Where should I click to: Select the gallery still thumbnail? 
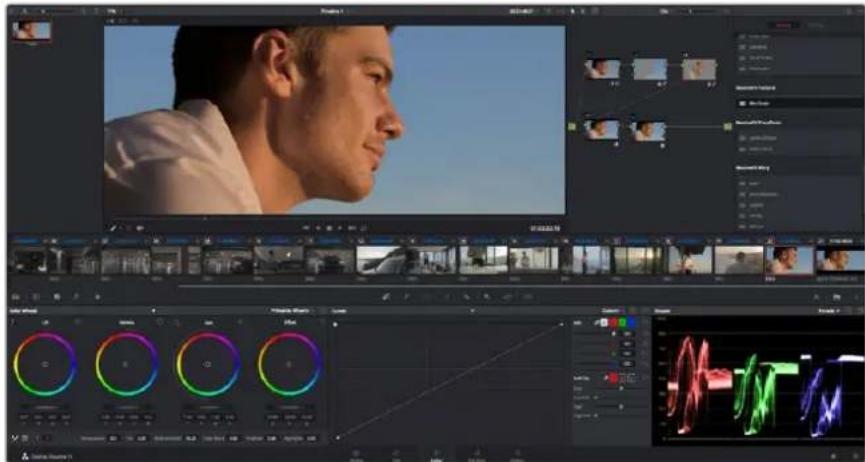31,31
